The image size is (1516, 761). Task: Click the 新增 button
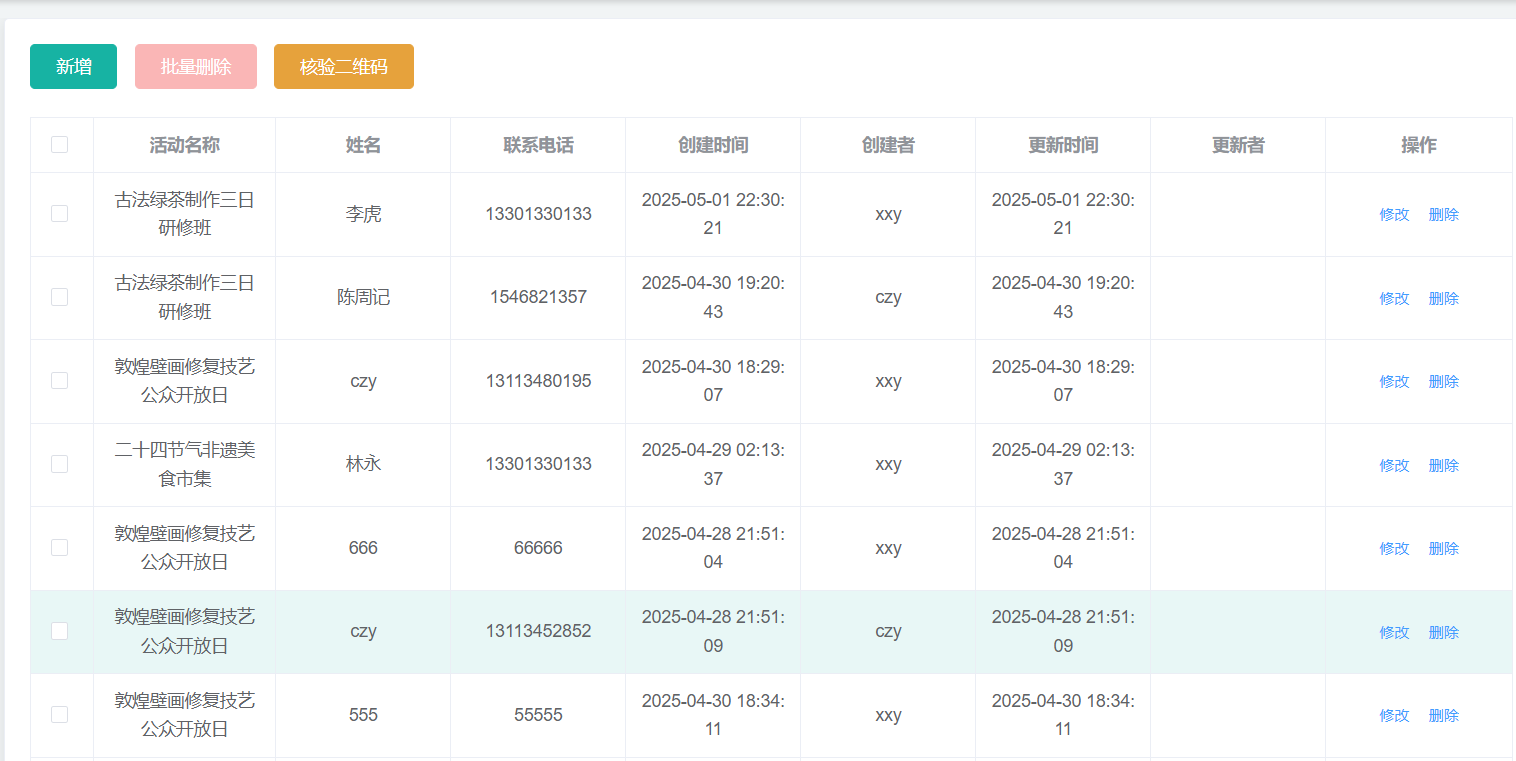click(x=73, y=67)
